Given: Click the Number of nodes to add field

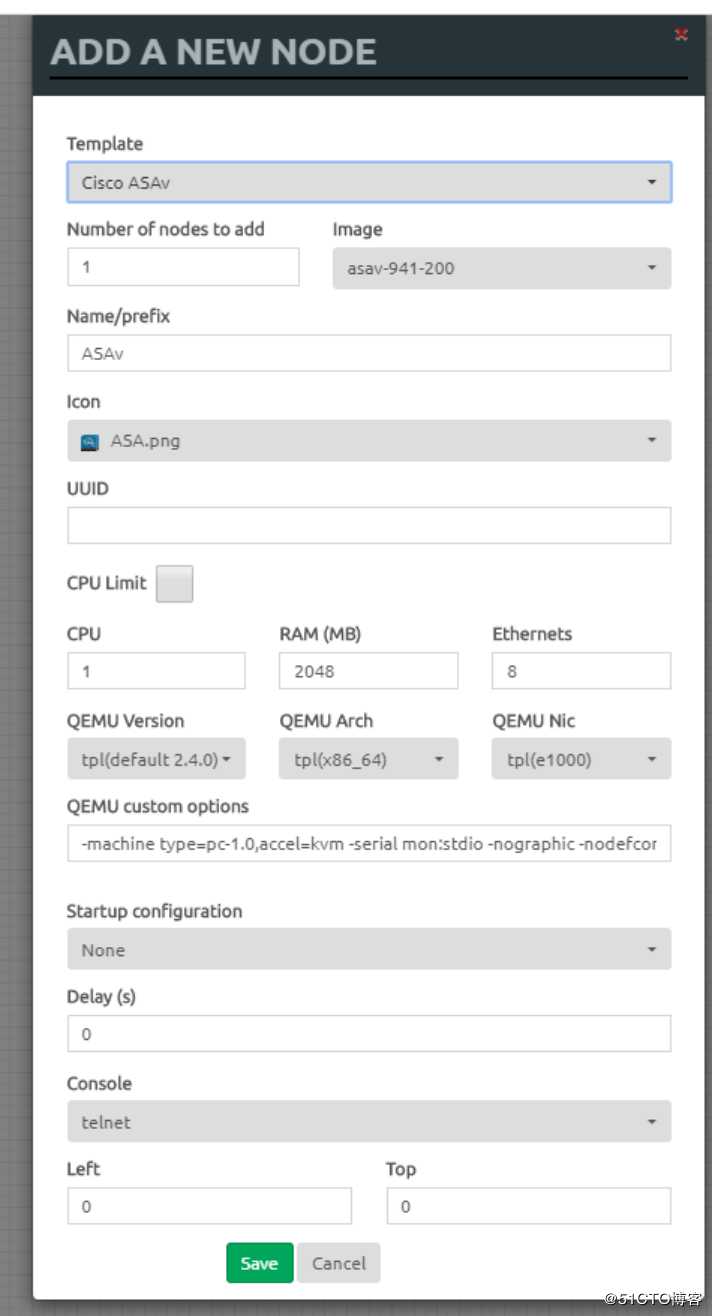Looking at the screenshot, I should click(x=183, y=267).
